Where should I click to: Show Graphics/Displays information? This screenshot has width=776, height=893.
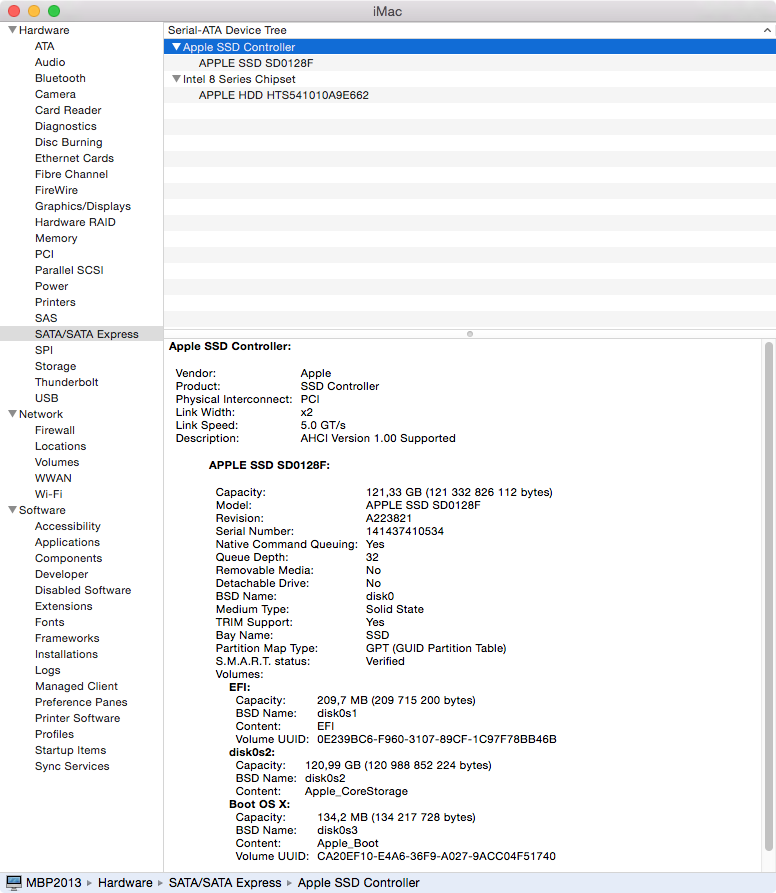click(83, 206)
